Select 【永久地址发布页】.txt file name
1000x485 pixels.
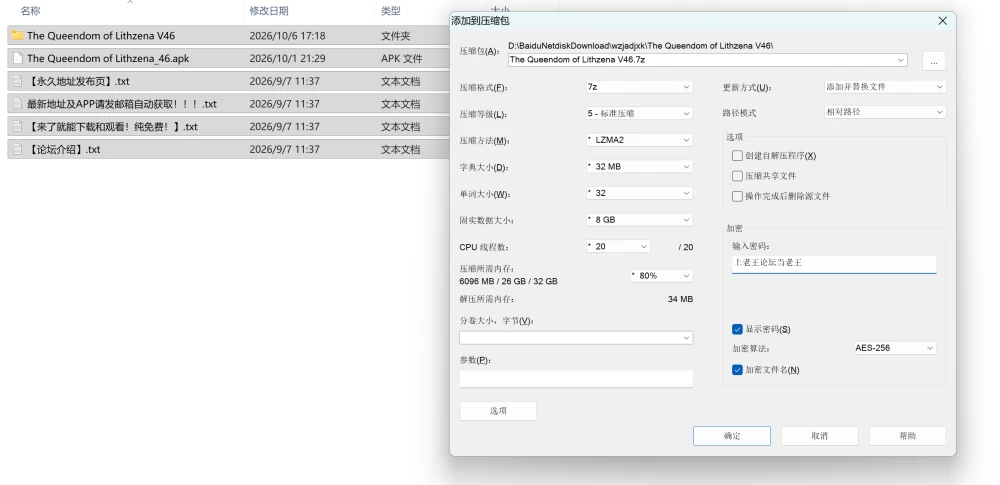78,82
